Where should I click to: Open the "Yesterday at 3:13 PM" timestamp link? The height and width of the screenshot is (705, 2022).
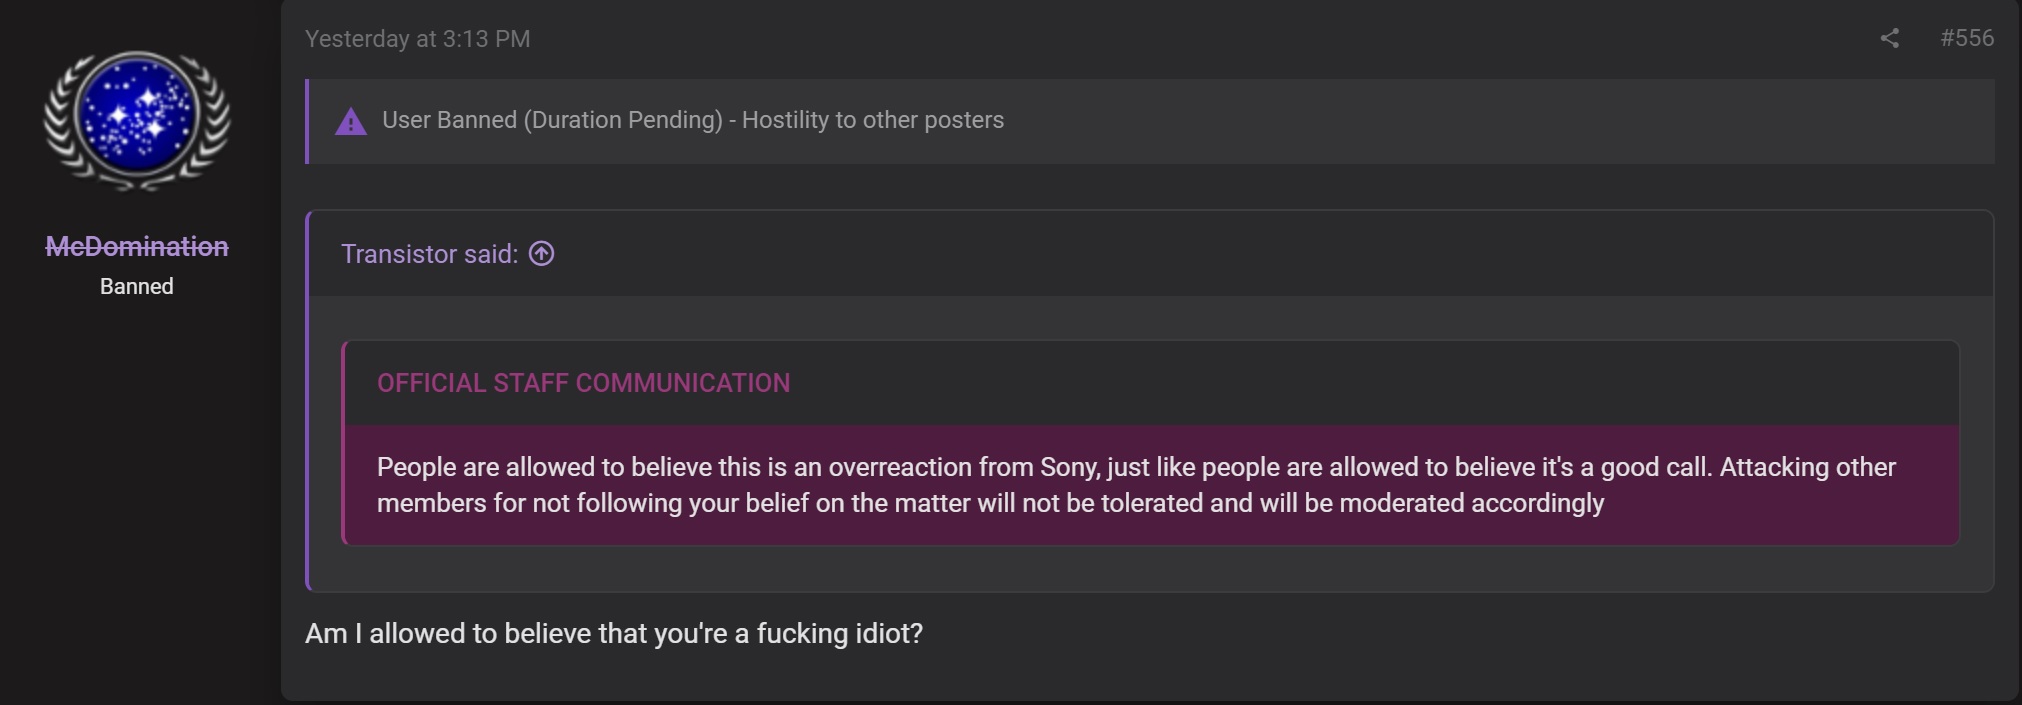(417, 39)
